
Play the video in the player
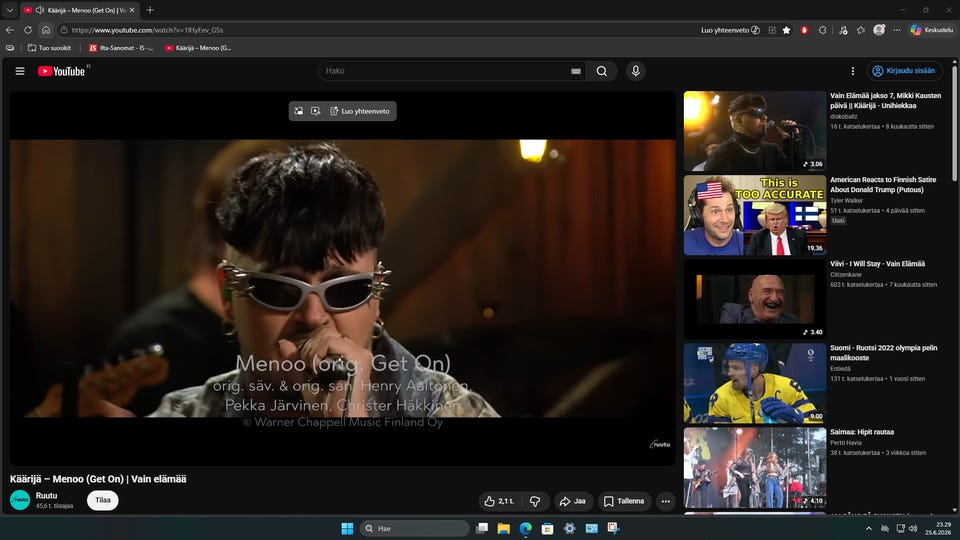click(x=343, y=279)
